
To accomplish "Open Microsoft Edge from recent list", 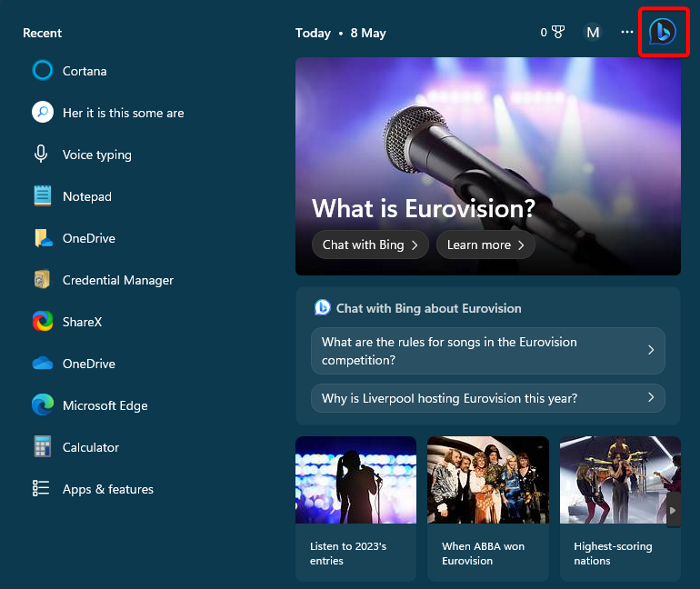I will [x=90, y=405].
